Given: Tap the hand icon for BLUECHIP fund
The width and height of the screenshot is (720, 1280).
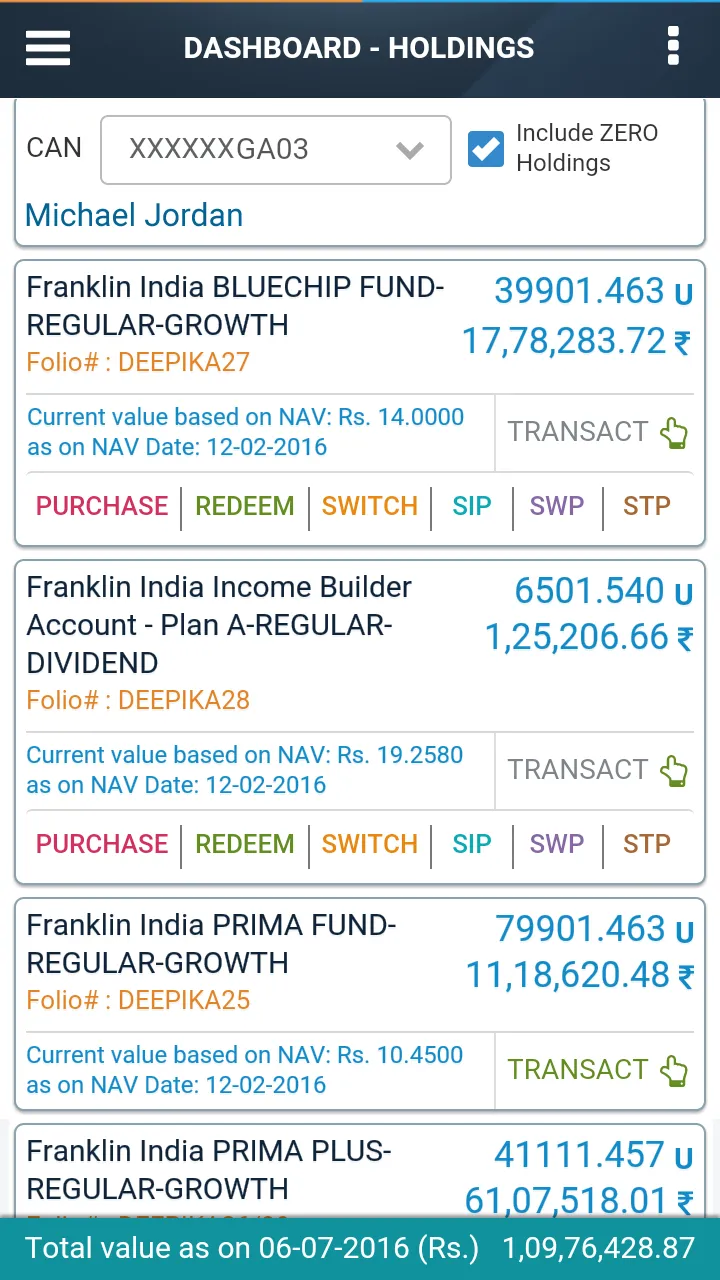Looking at the screenshot, I should (675, 433).
